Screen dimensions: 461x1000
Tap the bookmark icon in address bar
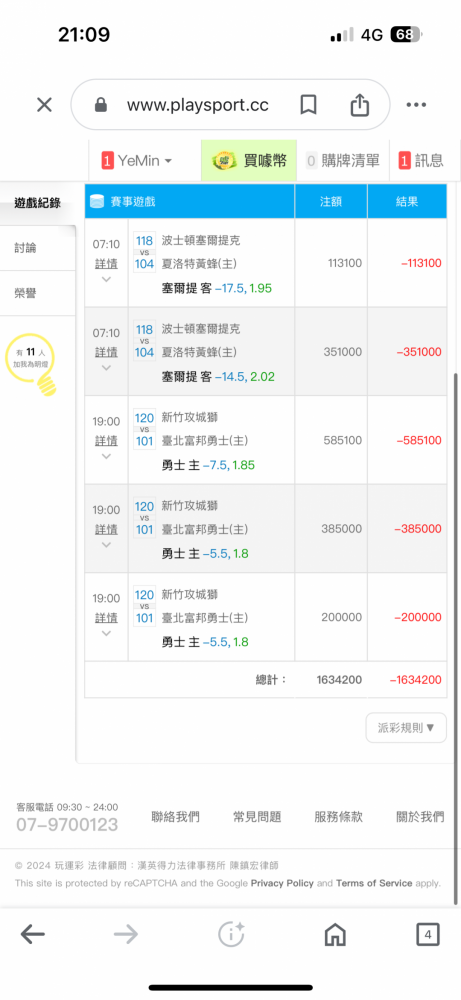coord(309,105)
